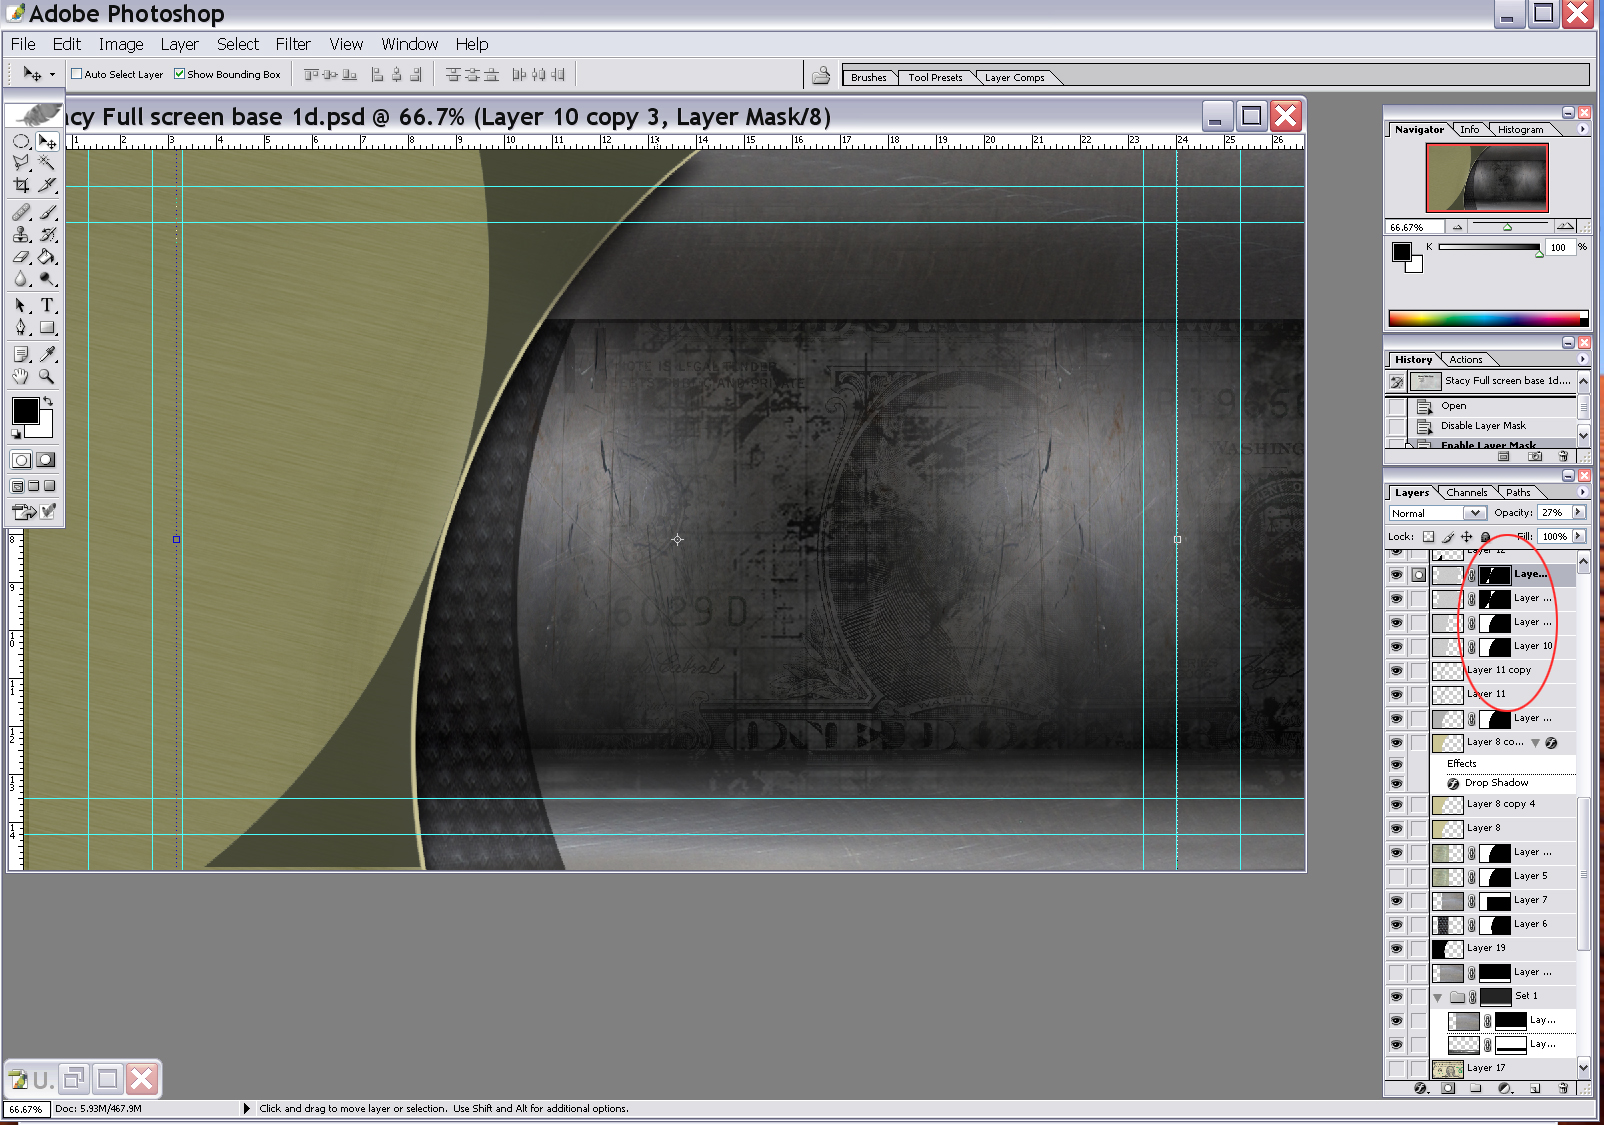Open tool preset picker dropdown arrow
1604x1125 pixels.
coord(52,74)
